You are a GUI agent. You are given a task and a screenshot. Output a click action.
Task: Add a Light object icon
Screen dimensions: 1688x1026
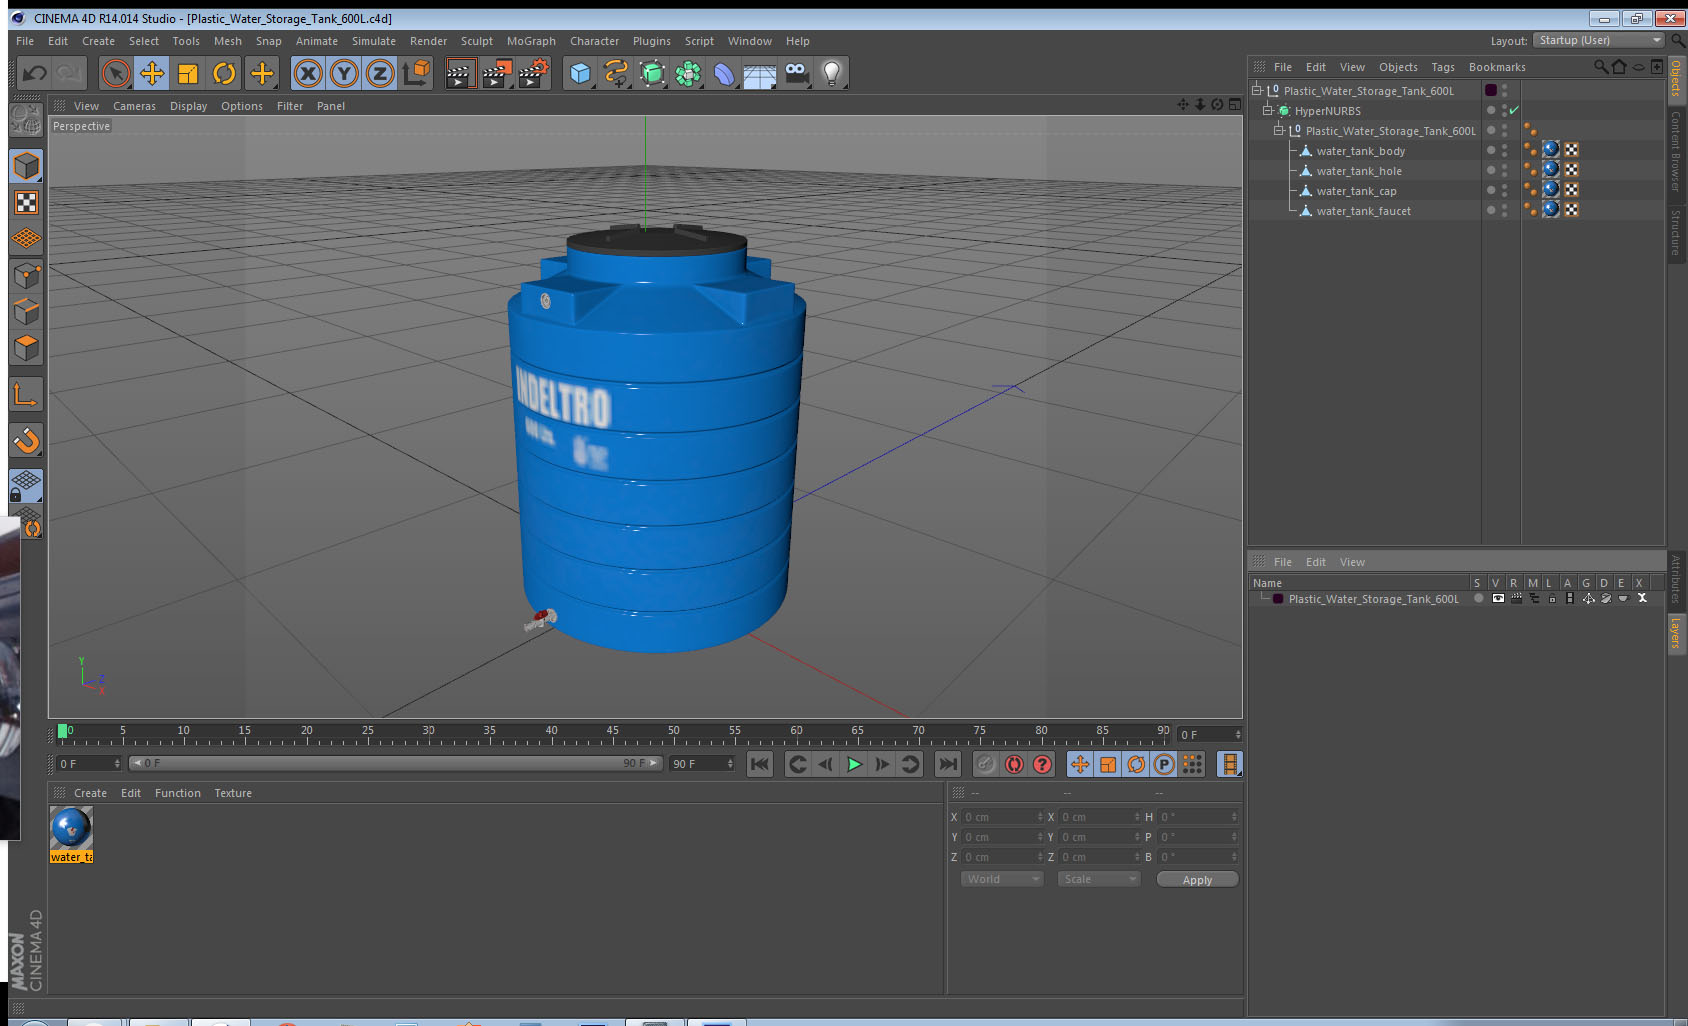[x=832, y=73]
